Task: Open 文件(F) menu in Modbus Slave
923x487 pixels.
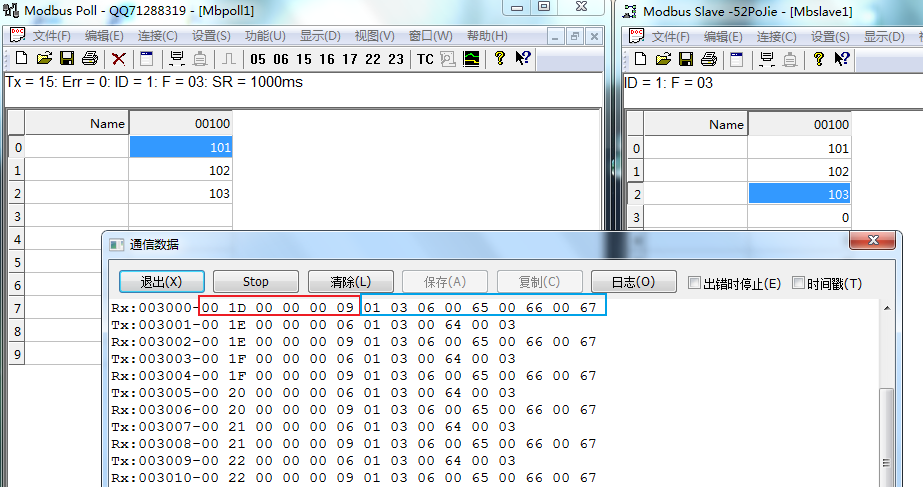Action: pyautogui.click(x=670, y=37)
